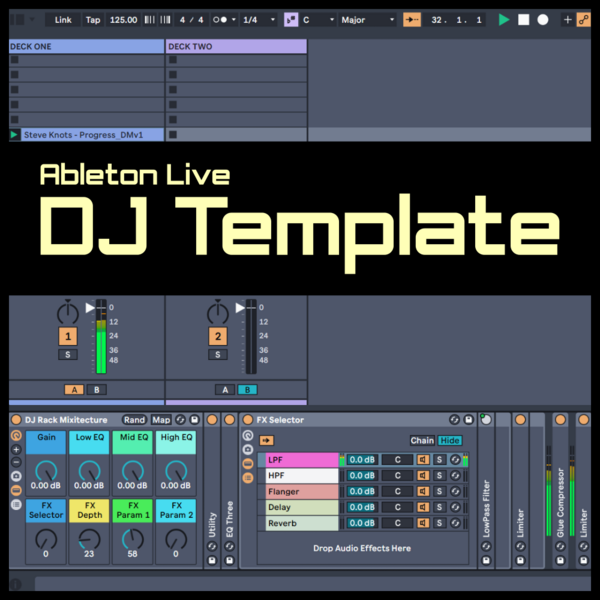Solo DECK ONE with its S button
The width and height of the screenshot is (600, 600).
click(x=68, y=355)
